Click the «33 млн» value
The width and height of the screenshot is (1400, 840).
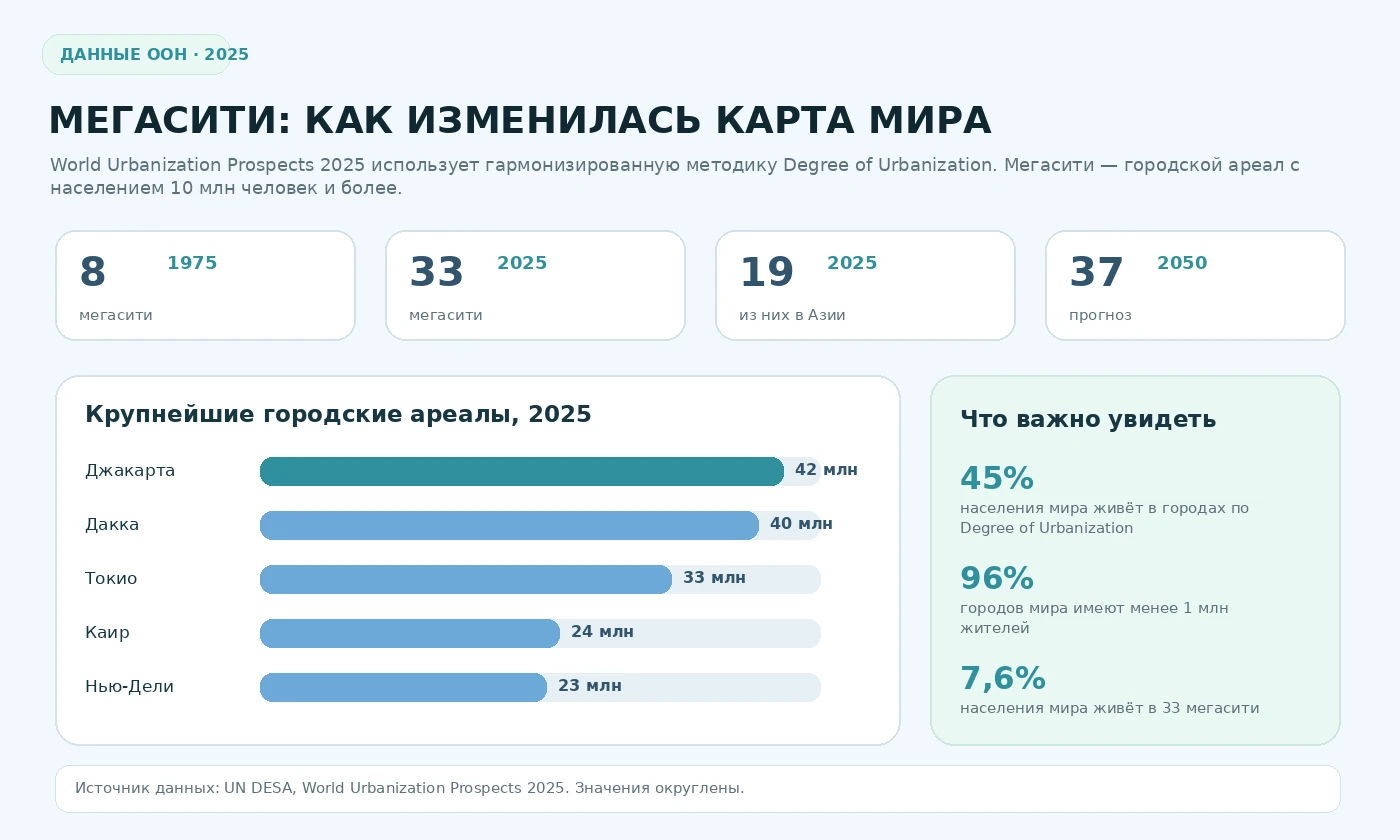click(714, 578)
